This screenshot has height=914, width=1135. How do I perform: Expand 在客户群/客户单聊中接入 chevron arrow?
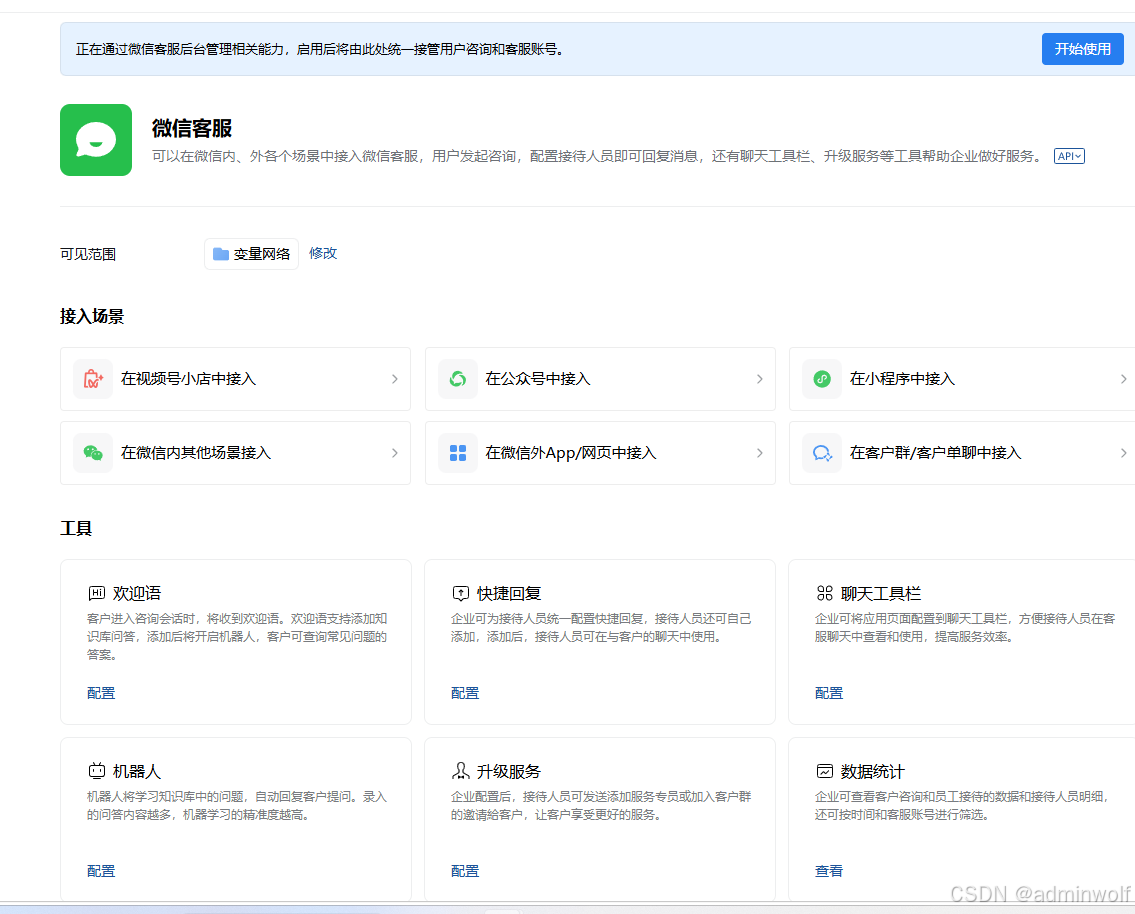point(1123,453)
